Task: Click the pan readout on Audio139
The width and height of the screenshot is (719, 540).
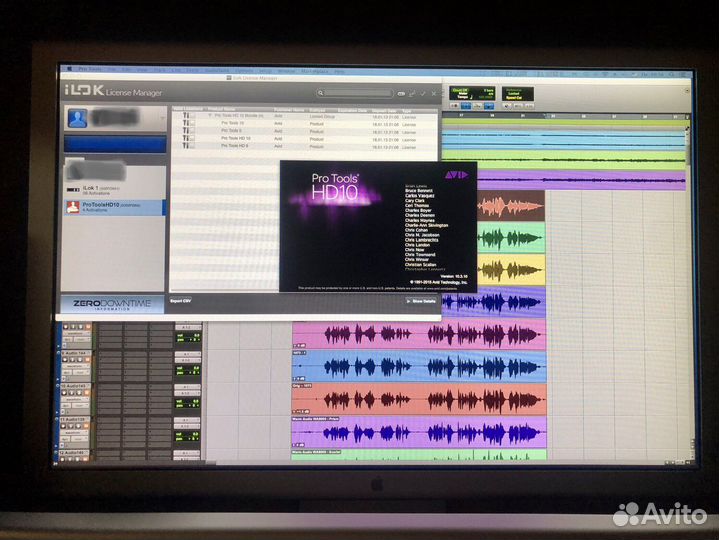Action: [187, 439]
